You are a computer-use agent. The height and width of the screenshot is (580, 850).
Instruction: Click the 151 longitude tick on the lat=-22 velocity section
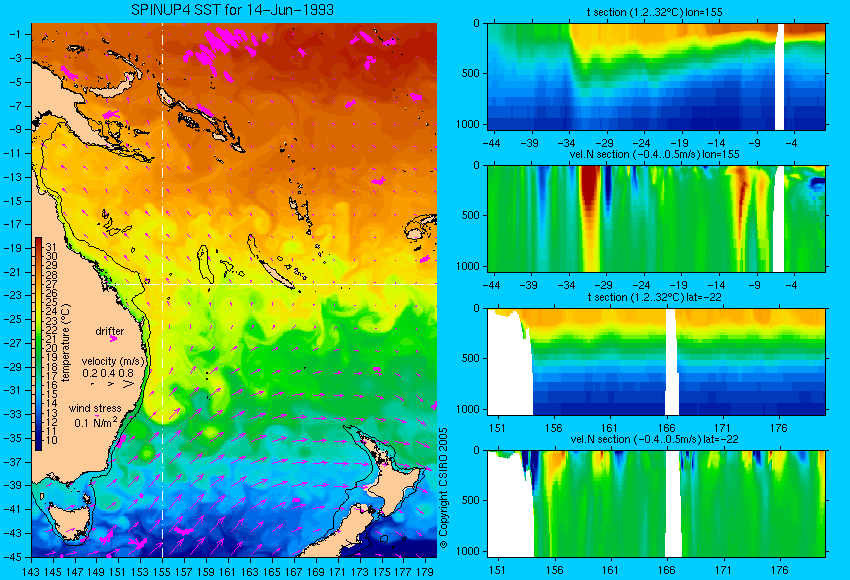tap(497, 570)
